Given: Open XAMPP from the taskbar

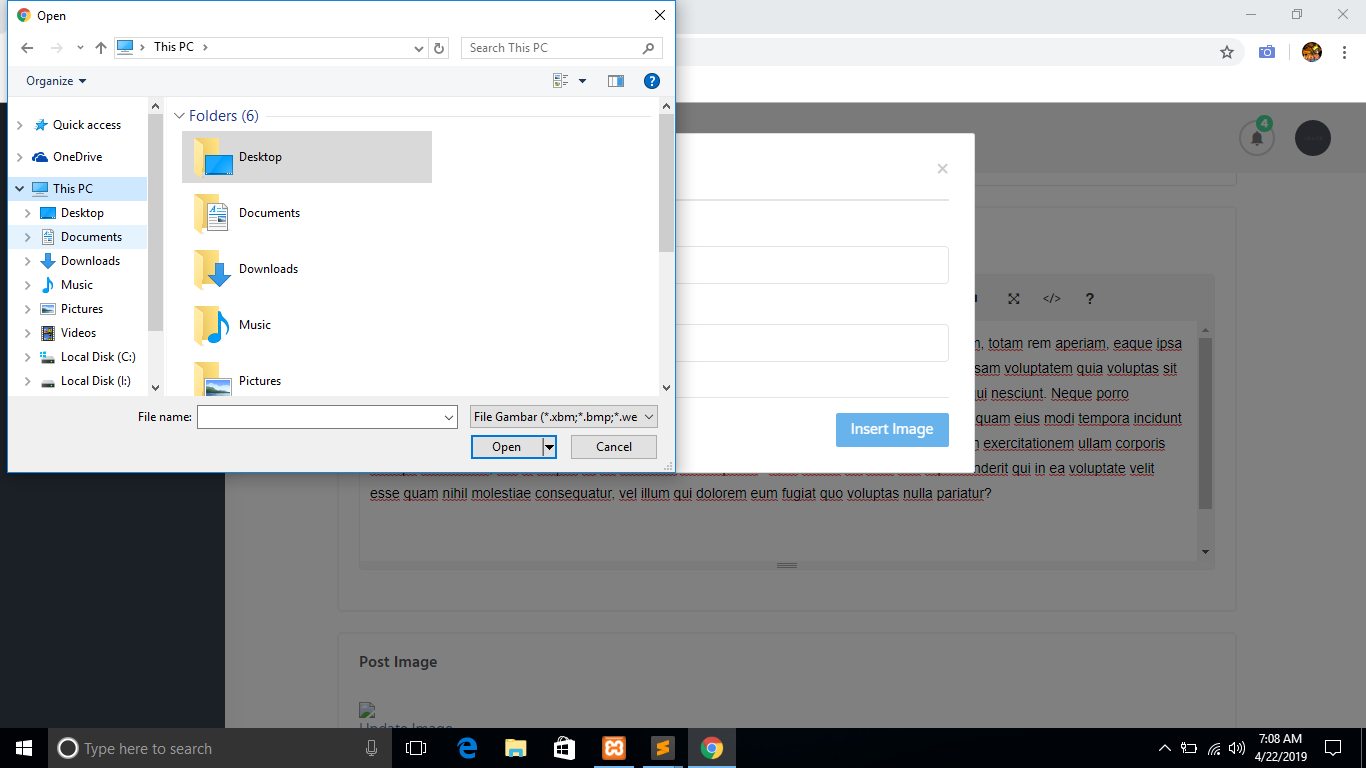Looking at the screenshot, I should (614, 748).
